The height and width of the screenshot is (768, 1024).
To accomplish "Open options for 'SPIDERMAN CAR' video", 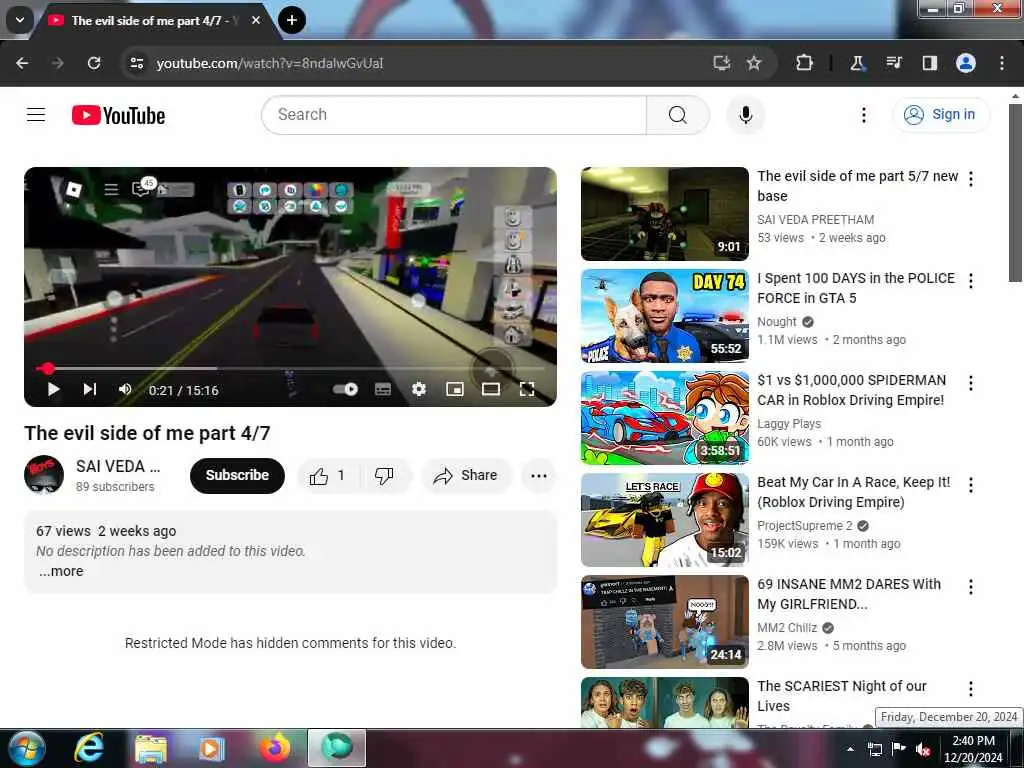I will point(971,383).
